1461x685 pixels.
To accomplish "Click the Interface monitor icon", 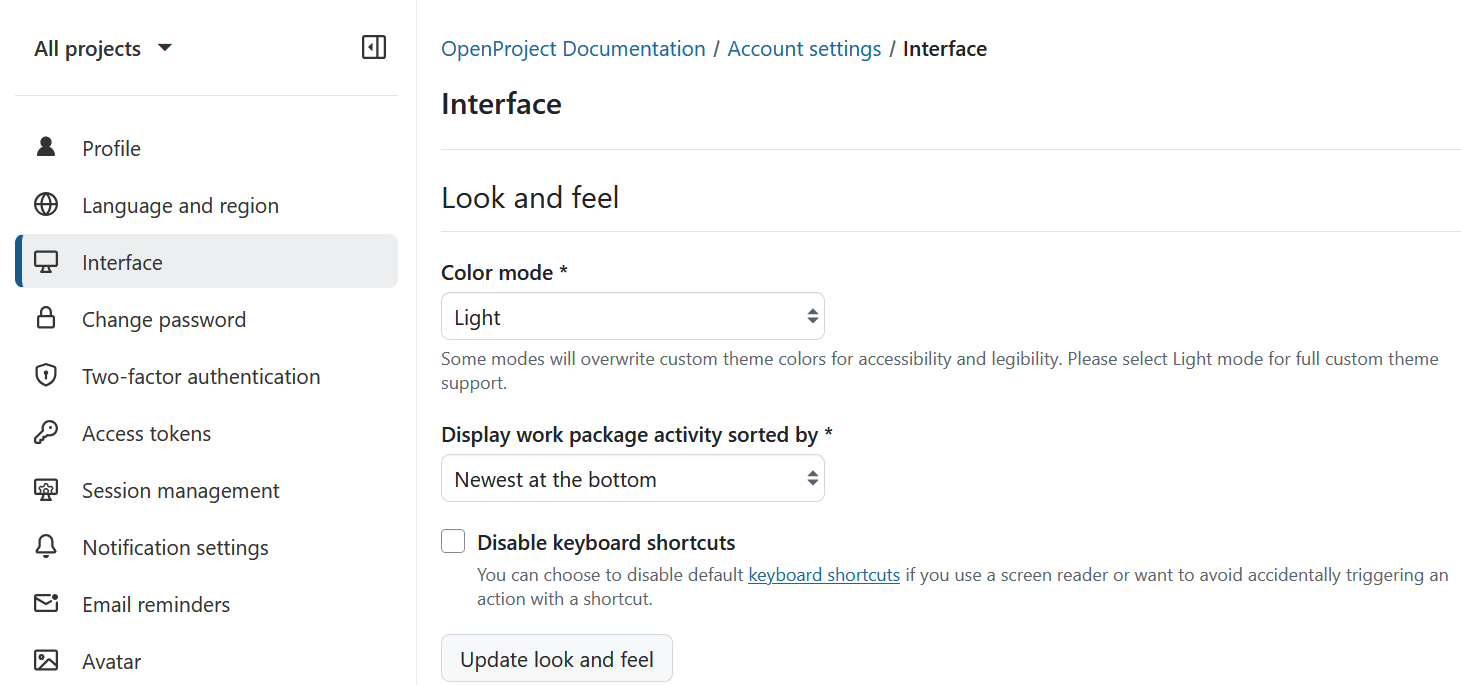I will [45, 261].
